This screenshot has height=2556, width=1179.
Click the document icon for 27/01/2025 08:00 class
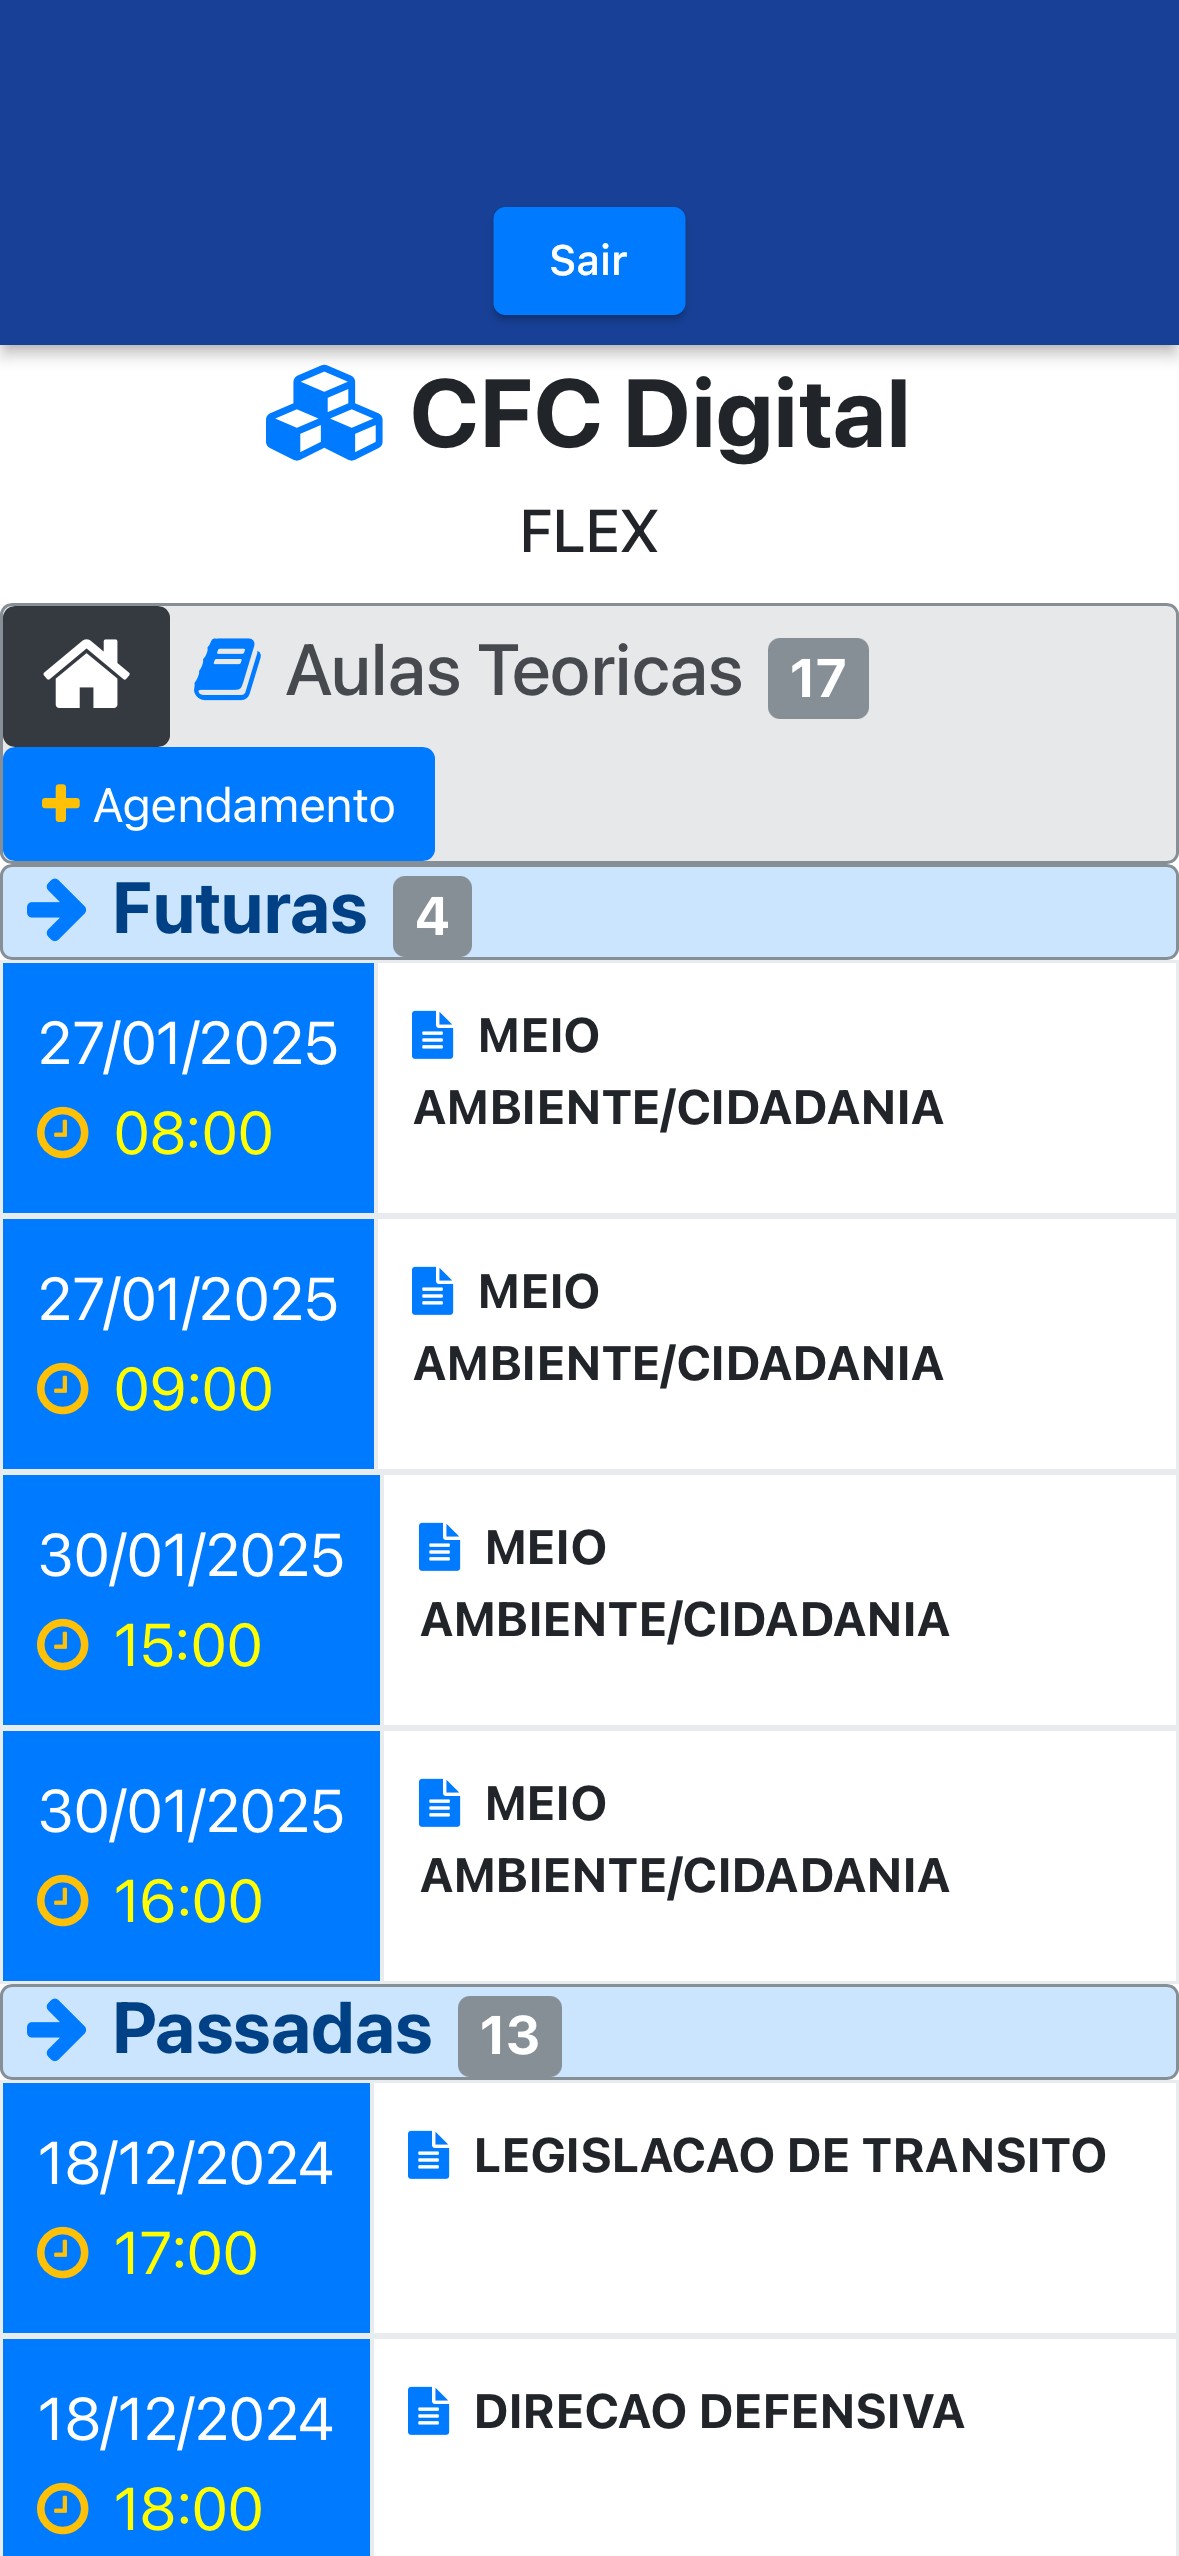pos(433,1035)
